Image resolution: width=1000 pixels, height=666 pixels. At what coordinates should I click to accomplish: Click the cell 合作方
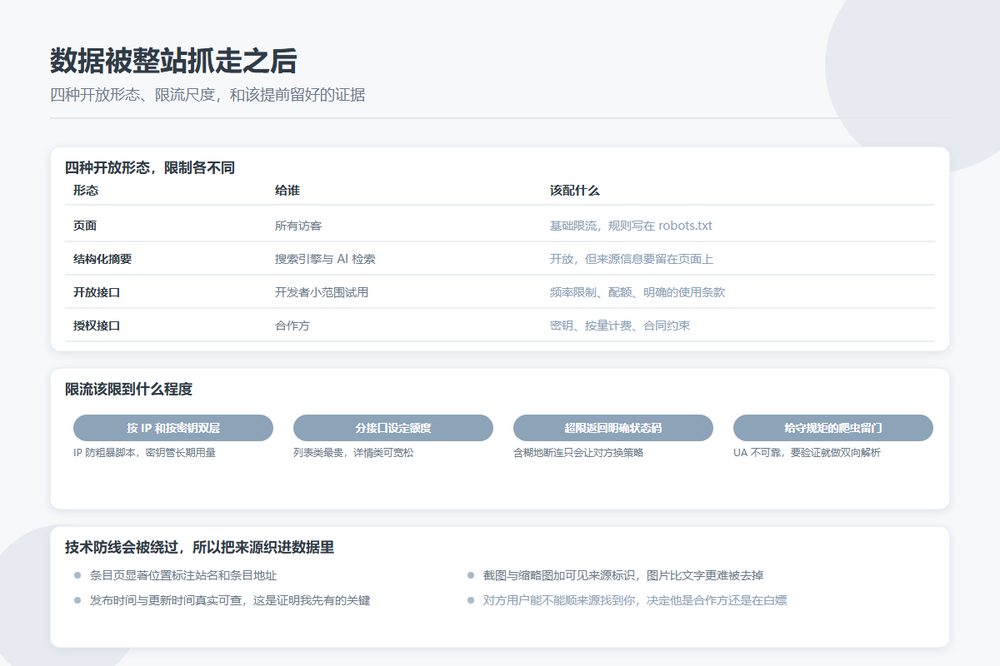click(x=292, y=325)
